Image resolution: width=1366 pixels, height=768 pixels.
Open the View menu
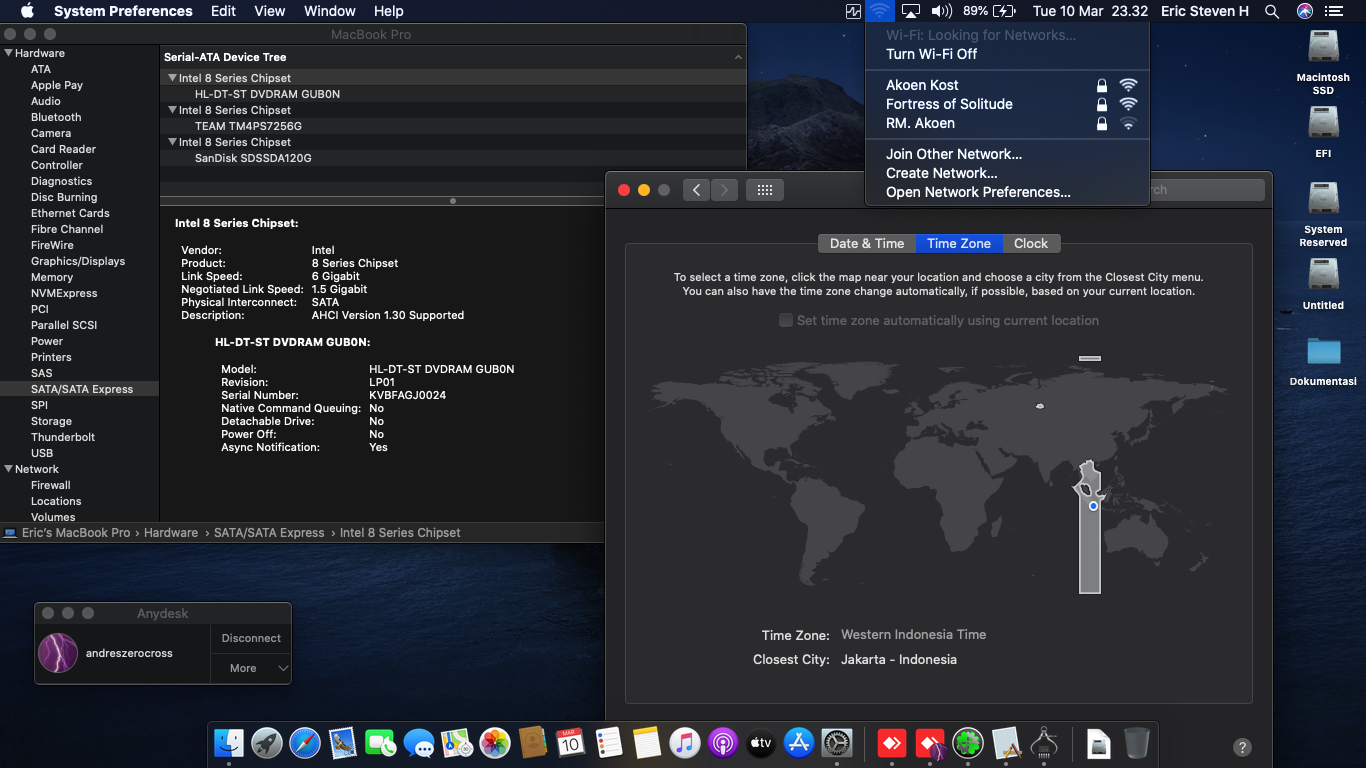tap(270, 11)
